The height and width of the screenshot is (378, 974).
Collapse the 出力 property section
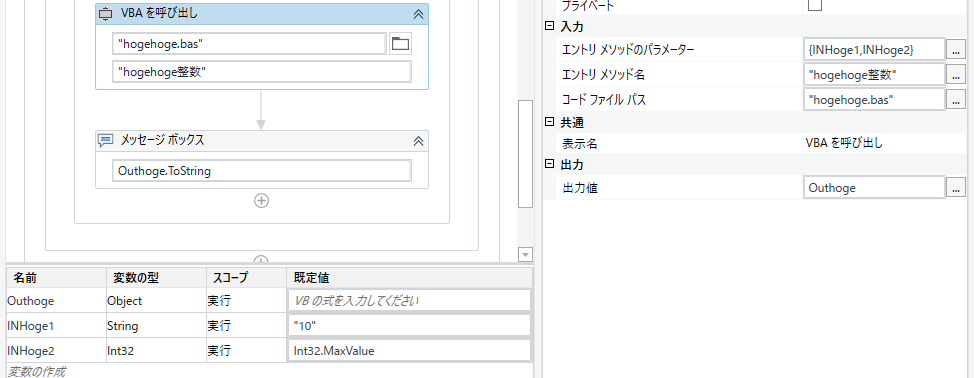549,164
